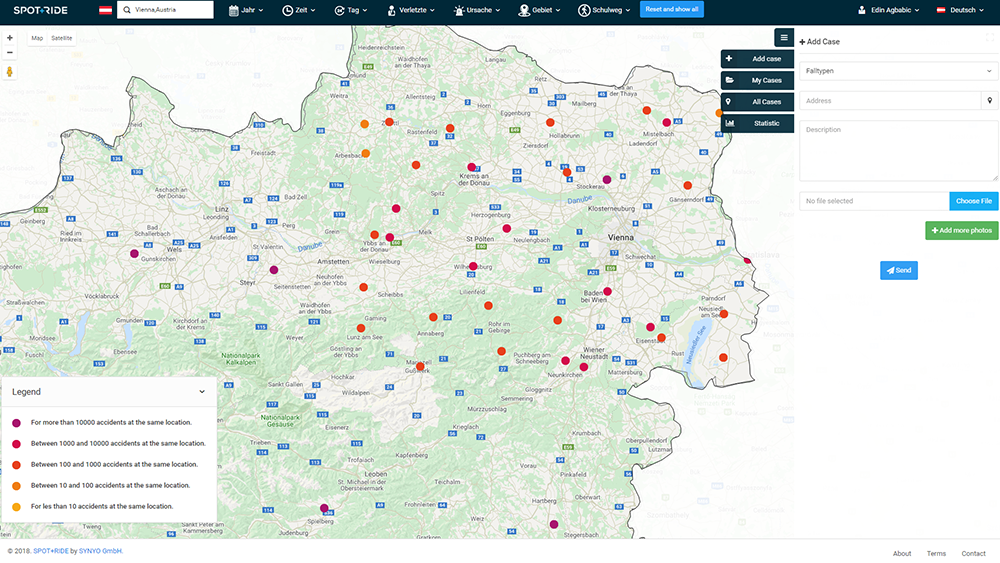Image resolution: width=1000 pixels, height=563 pixels.
Task: Toggle the hamburger sidebar menu button
Action: point(784,38)
